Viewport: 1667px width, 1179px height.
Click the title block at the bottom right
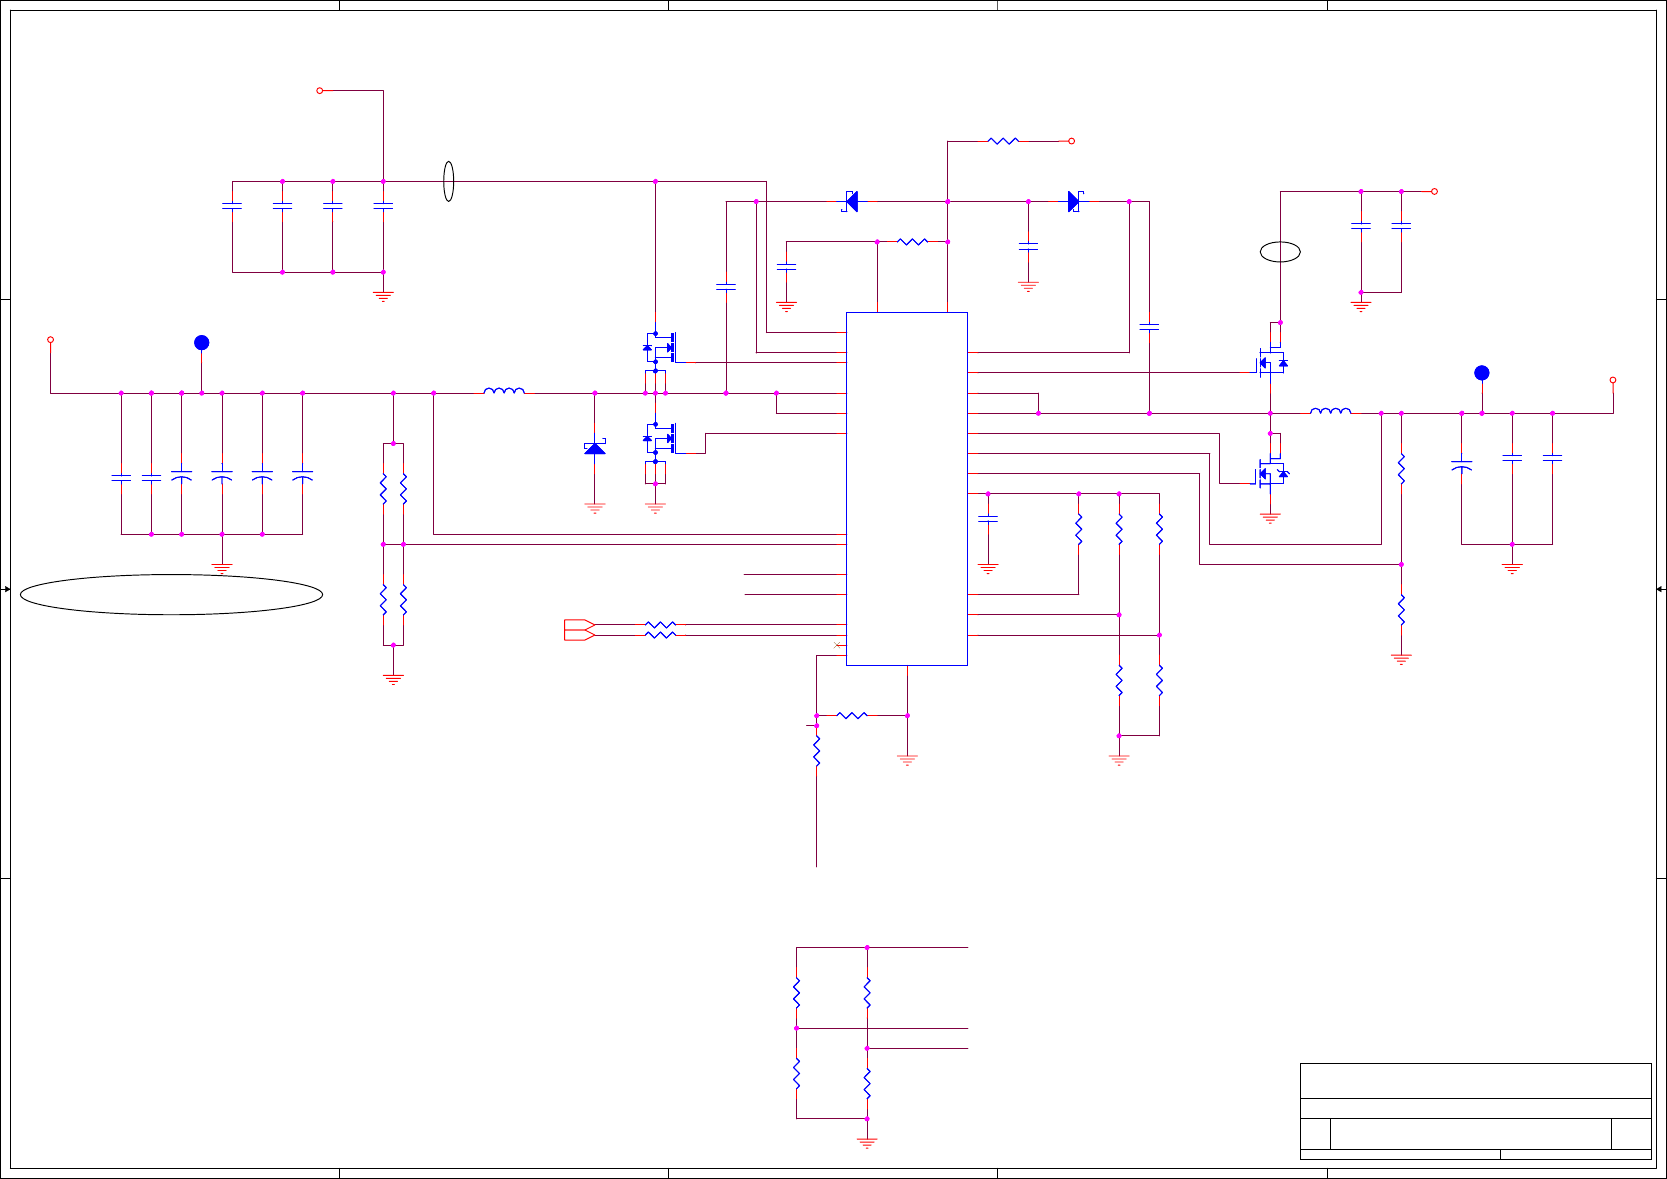tap(1475, 1111)
